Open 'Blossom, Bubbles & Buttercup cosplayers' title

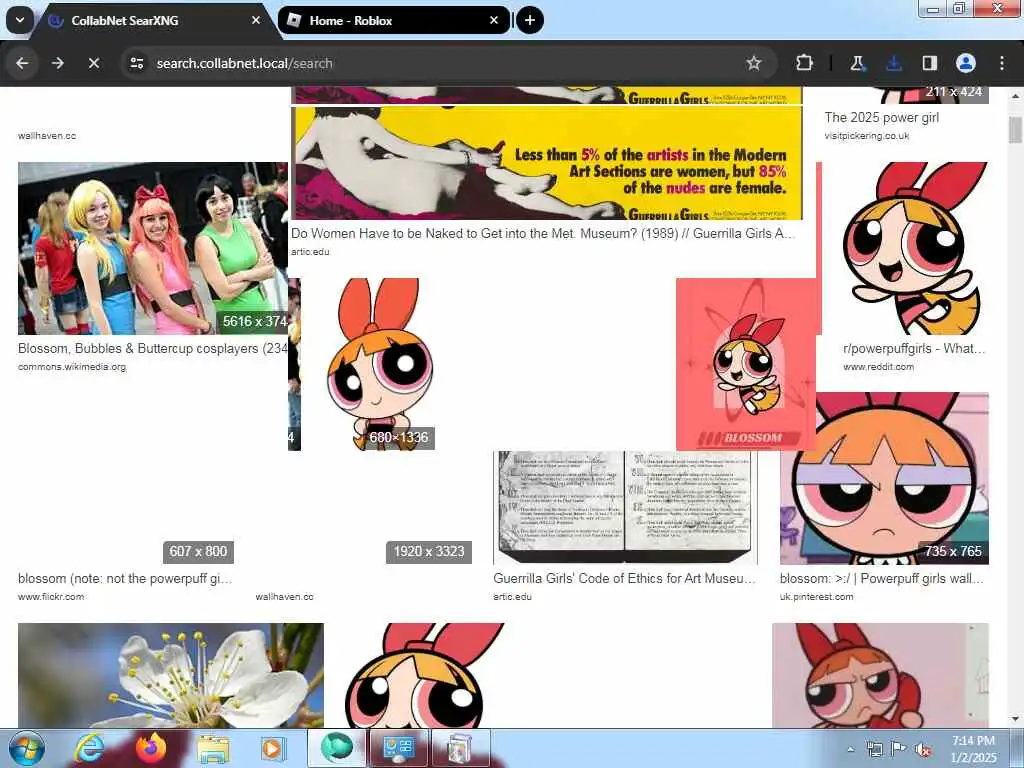(152, 349)
